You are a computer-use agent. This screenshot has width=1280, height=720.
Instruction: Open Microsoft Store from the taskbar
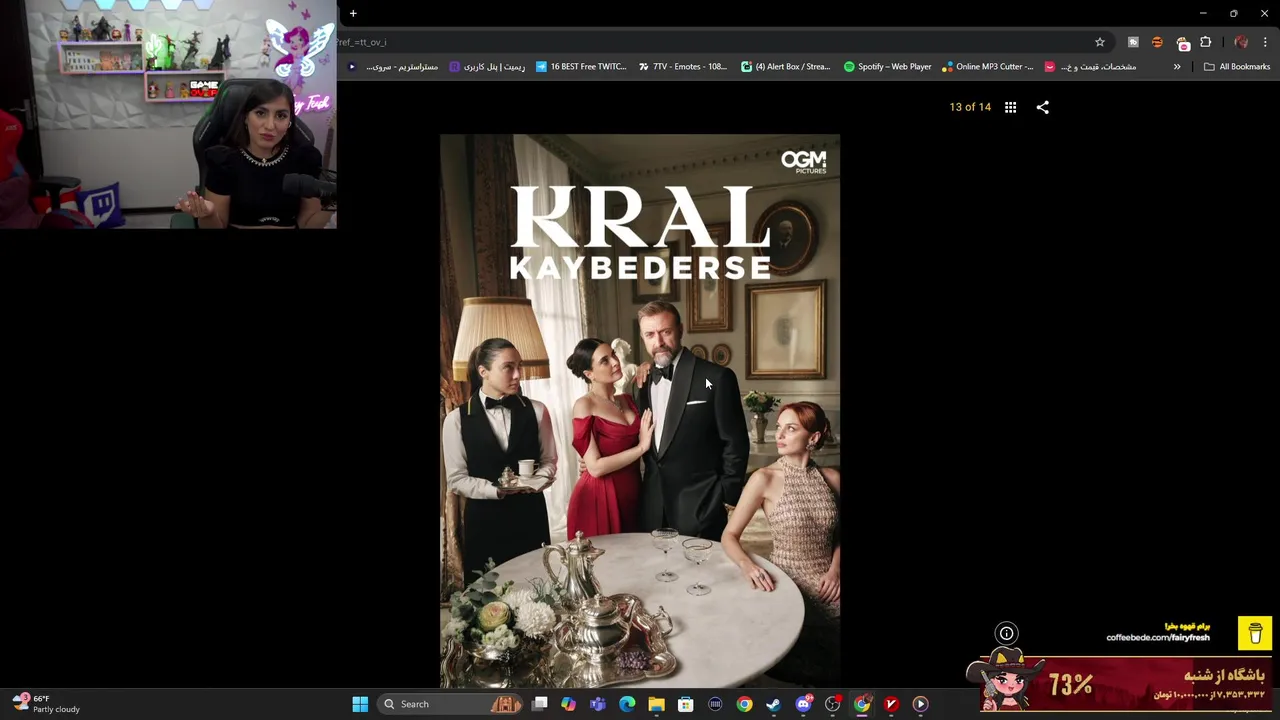click(686, 704)
